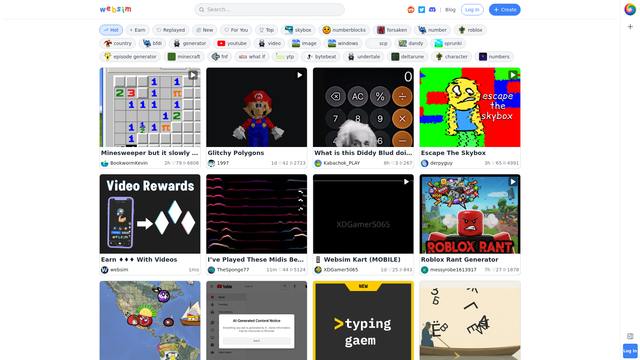
Task: Open the Minesweeper game thumbnail
Action: click(150, 107)
